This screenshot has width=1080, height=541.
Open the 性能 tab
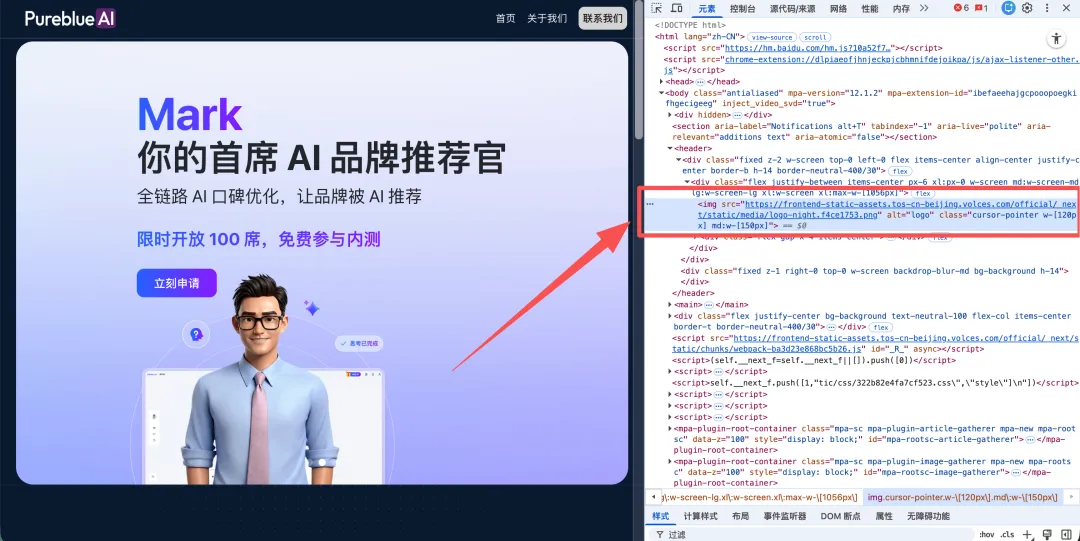click(870, 9)
